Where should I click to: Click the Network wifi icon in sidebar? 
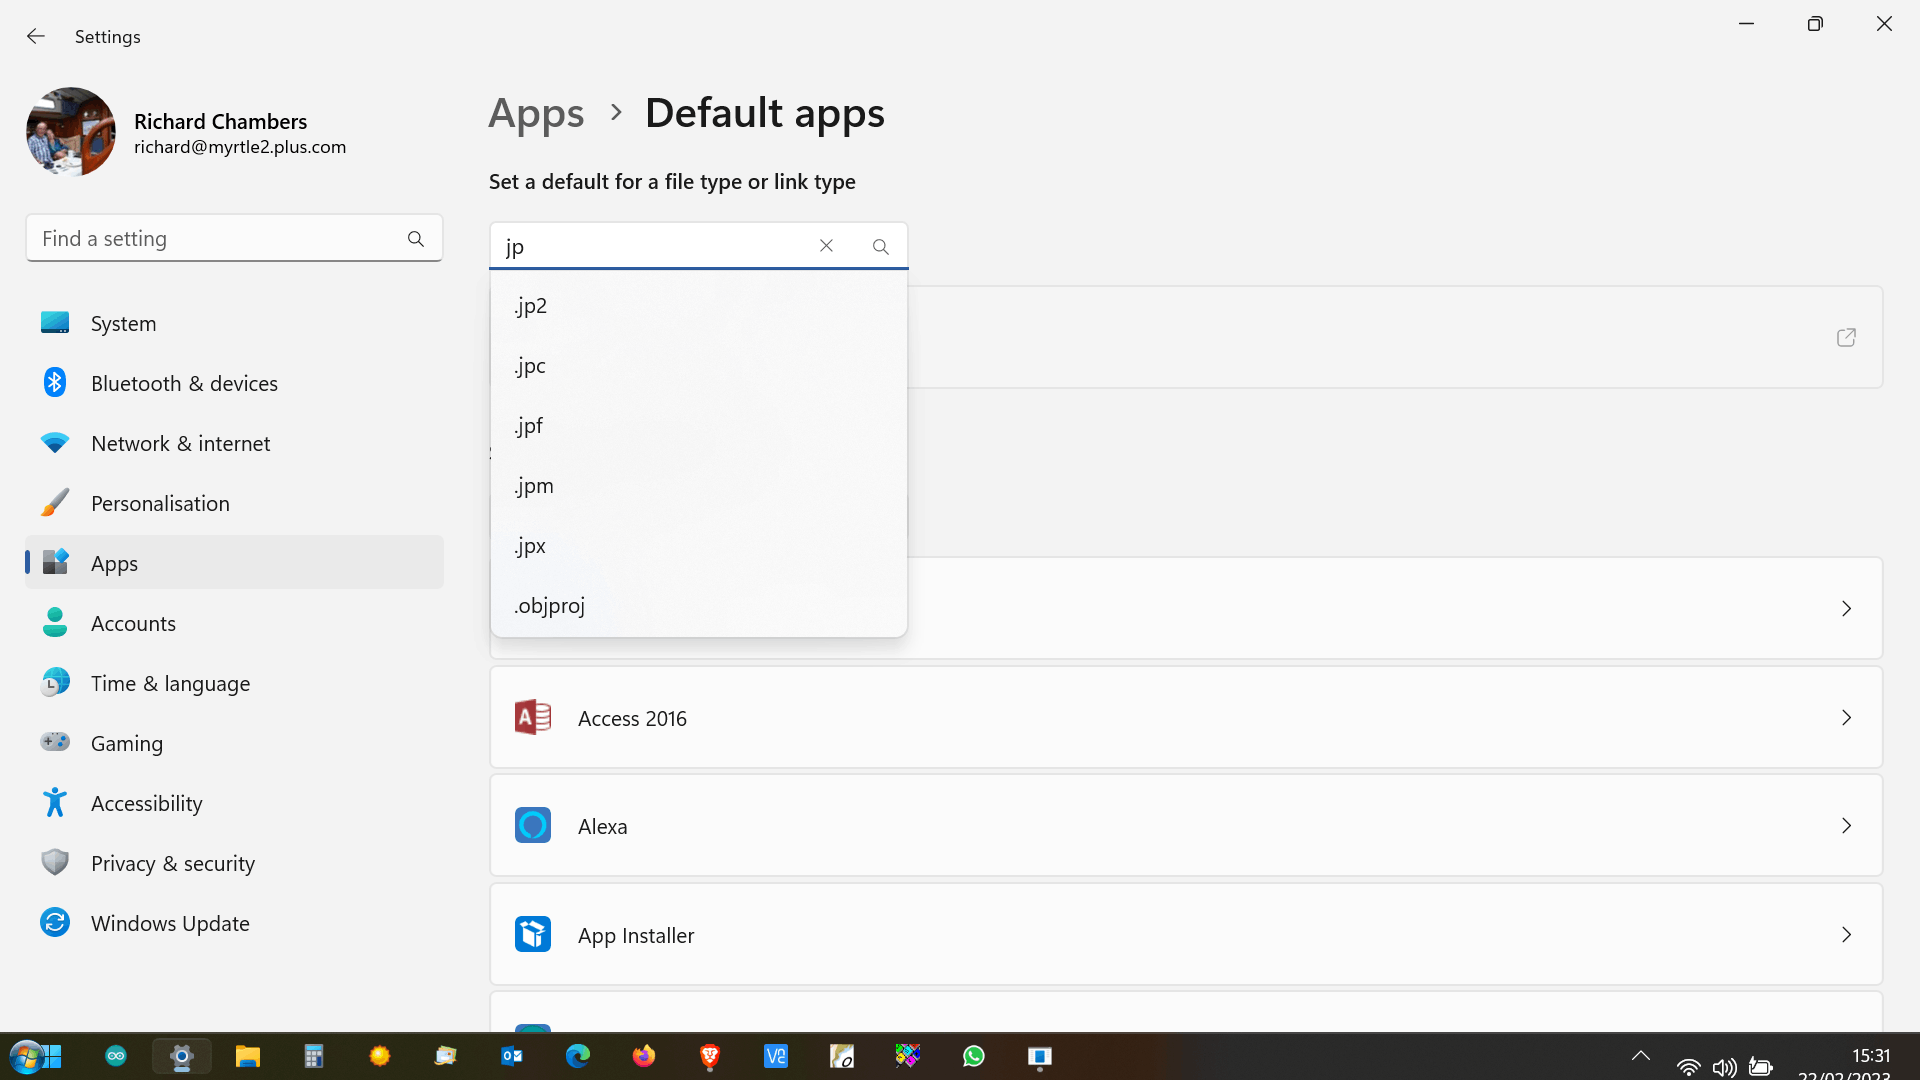click(x=55, y=442)
